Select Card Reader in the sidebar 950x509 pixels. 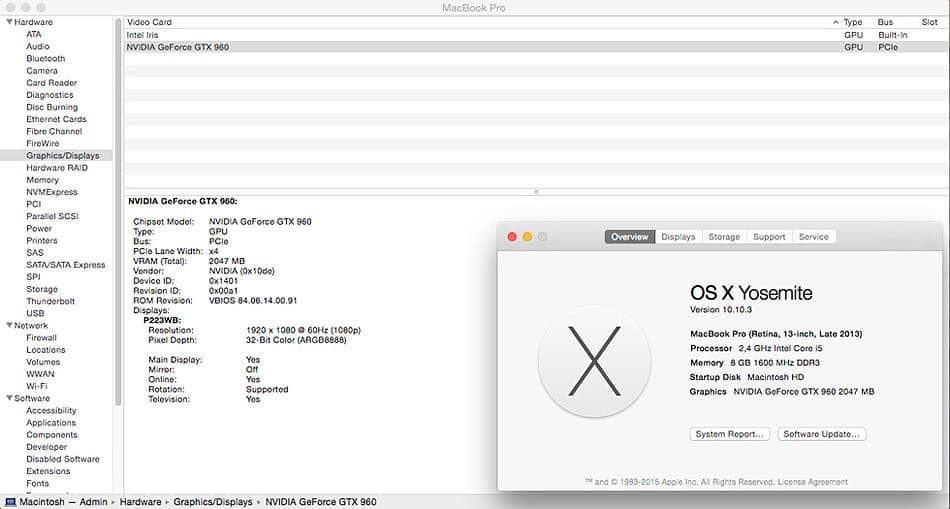click(51, 82)
